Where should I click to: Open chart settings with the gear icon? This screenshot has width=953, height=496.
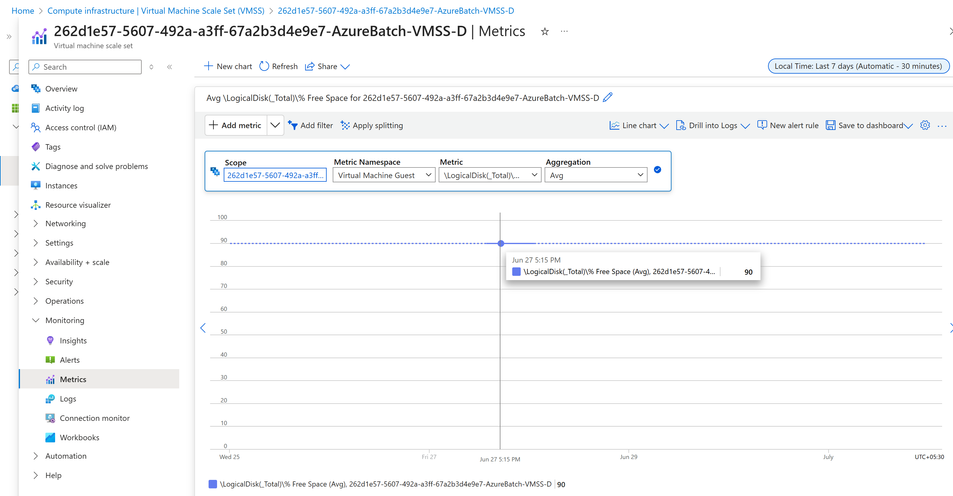(x=925, y=125)
